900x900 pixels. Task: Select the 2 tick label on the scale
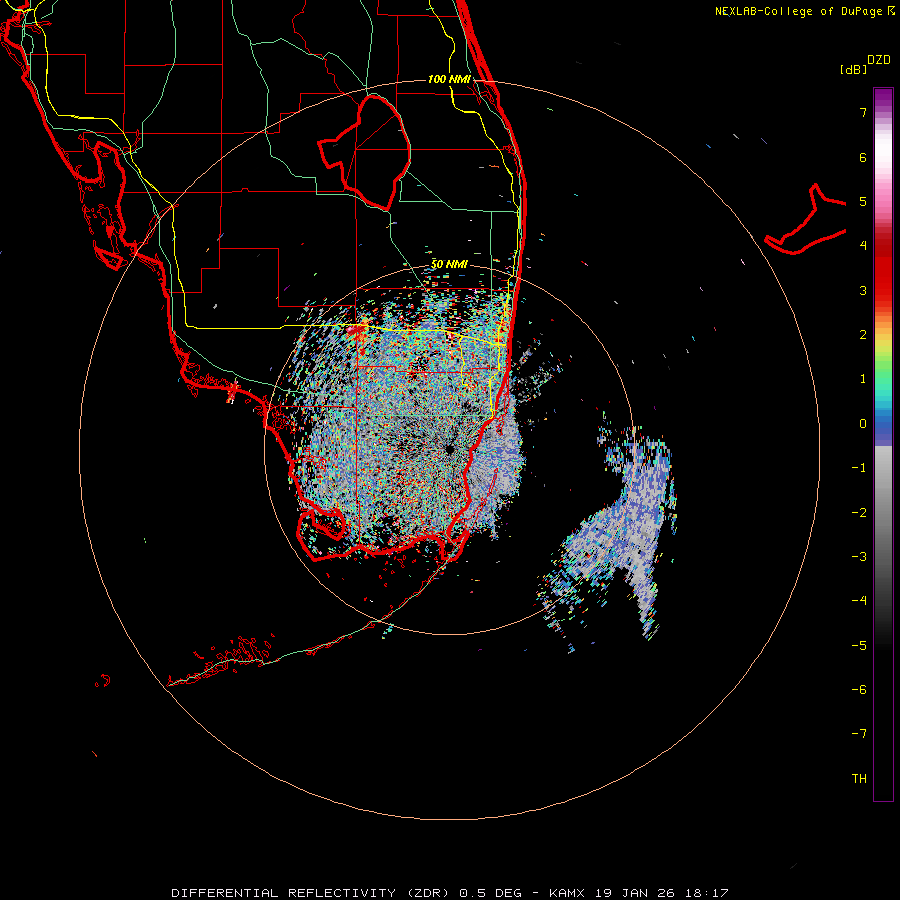pyautogui.click(x=863, y=335)
